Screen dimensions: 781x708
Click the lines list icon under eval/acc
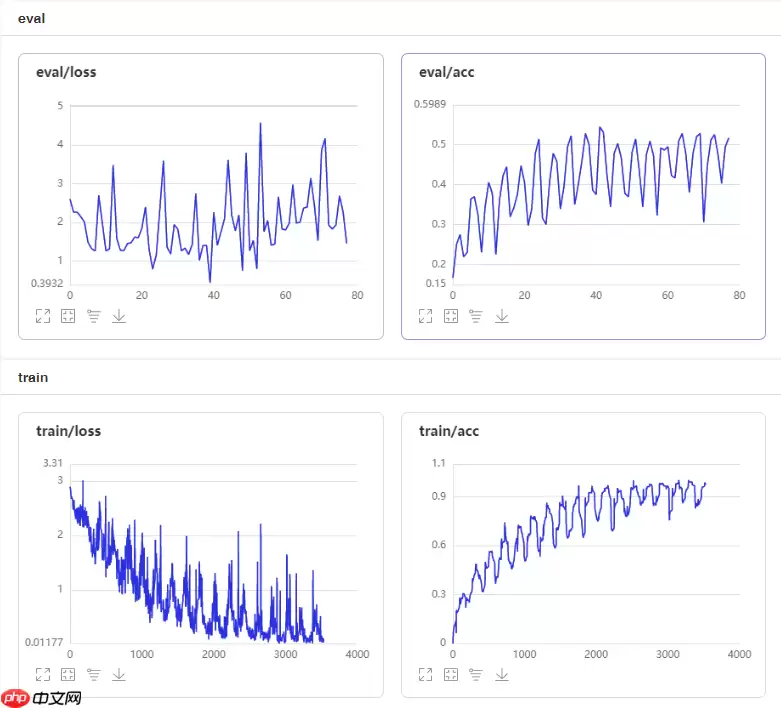point(476,316)
